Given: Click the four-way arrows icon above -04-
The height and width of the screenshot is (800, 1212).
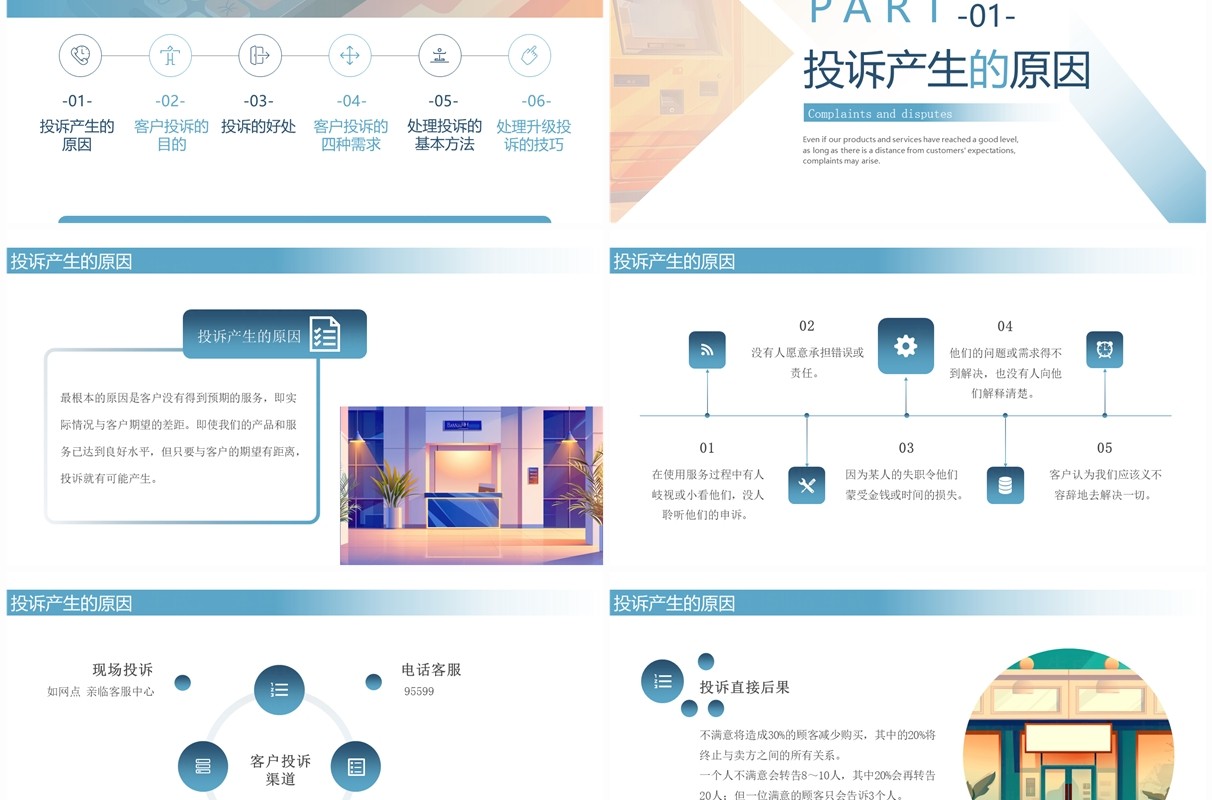Looking at the screenshot, I should pyautogui.click(x=350, y=55).
